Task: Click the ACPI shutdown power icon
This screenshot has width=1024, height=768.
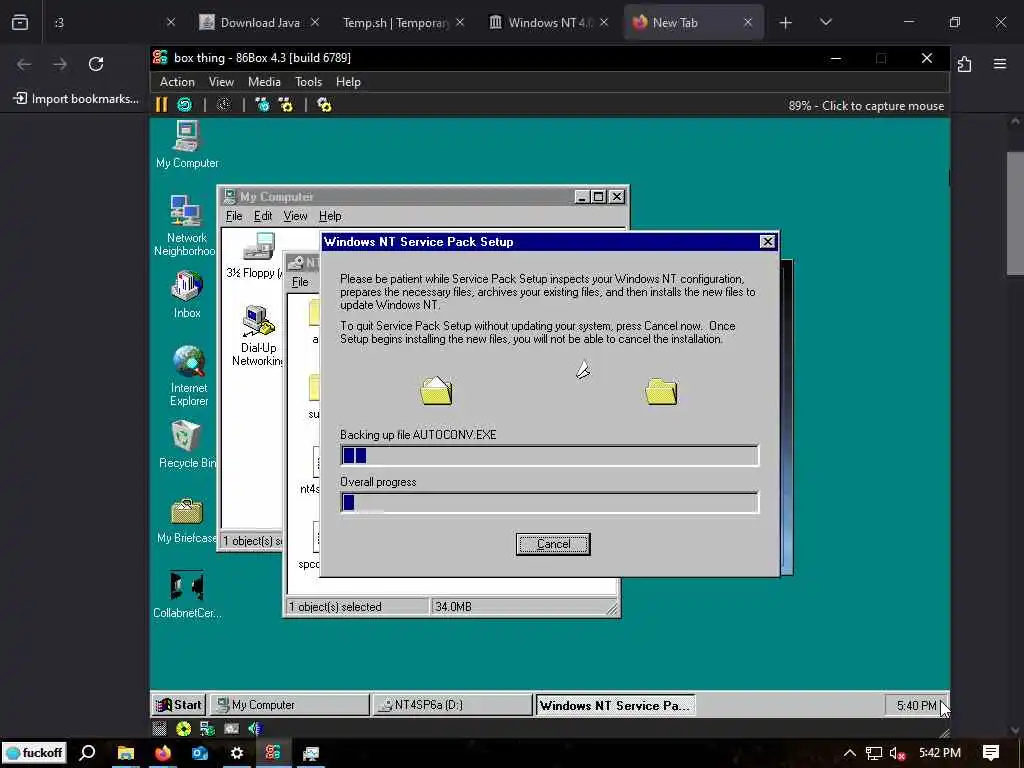Action: tap(223, 104)
